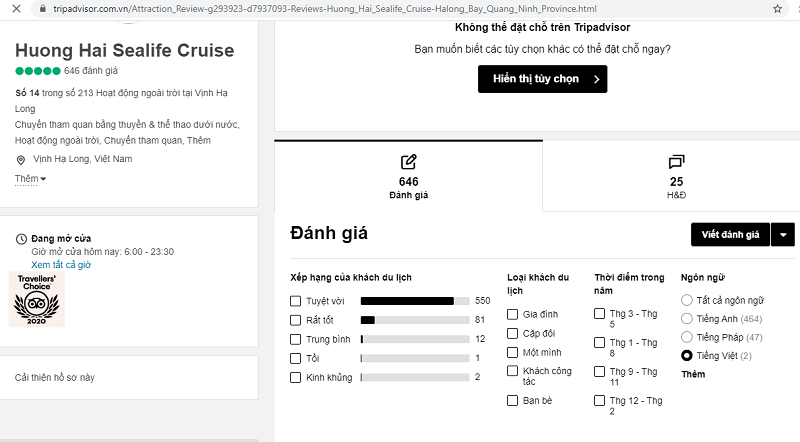Check the Rất tốt rating filter
The height and width of the screenshot is (442, 800).
(x=295, y=320)
